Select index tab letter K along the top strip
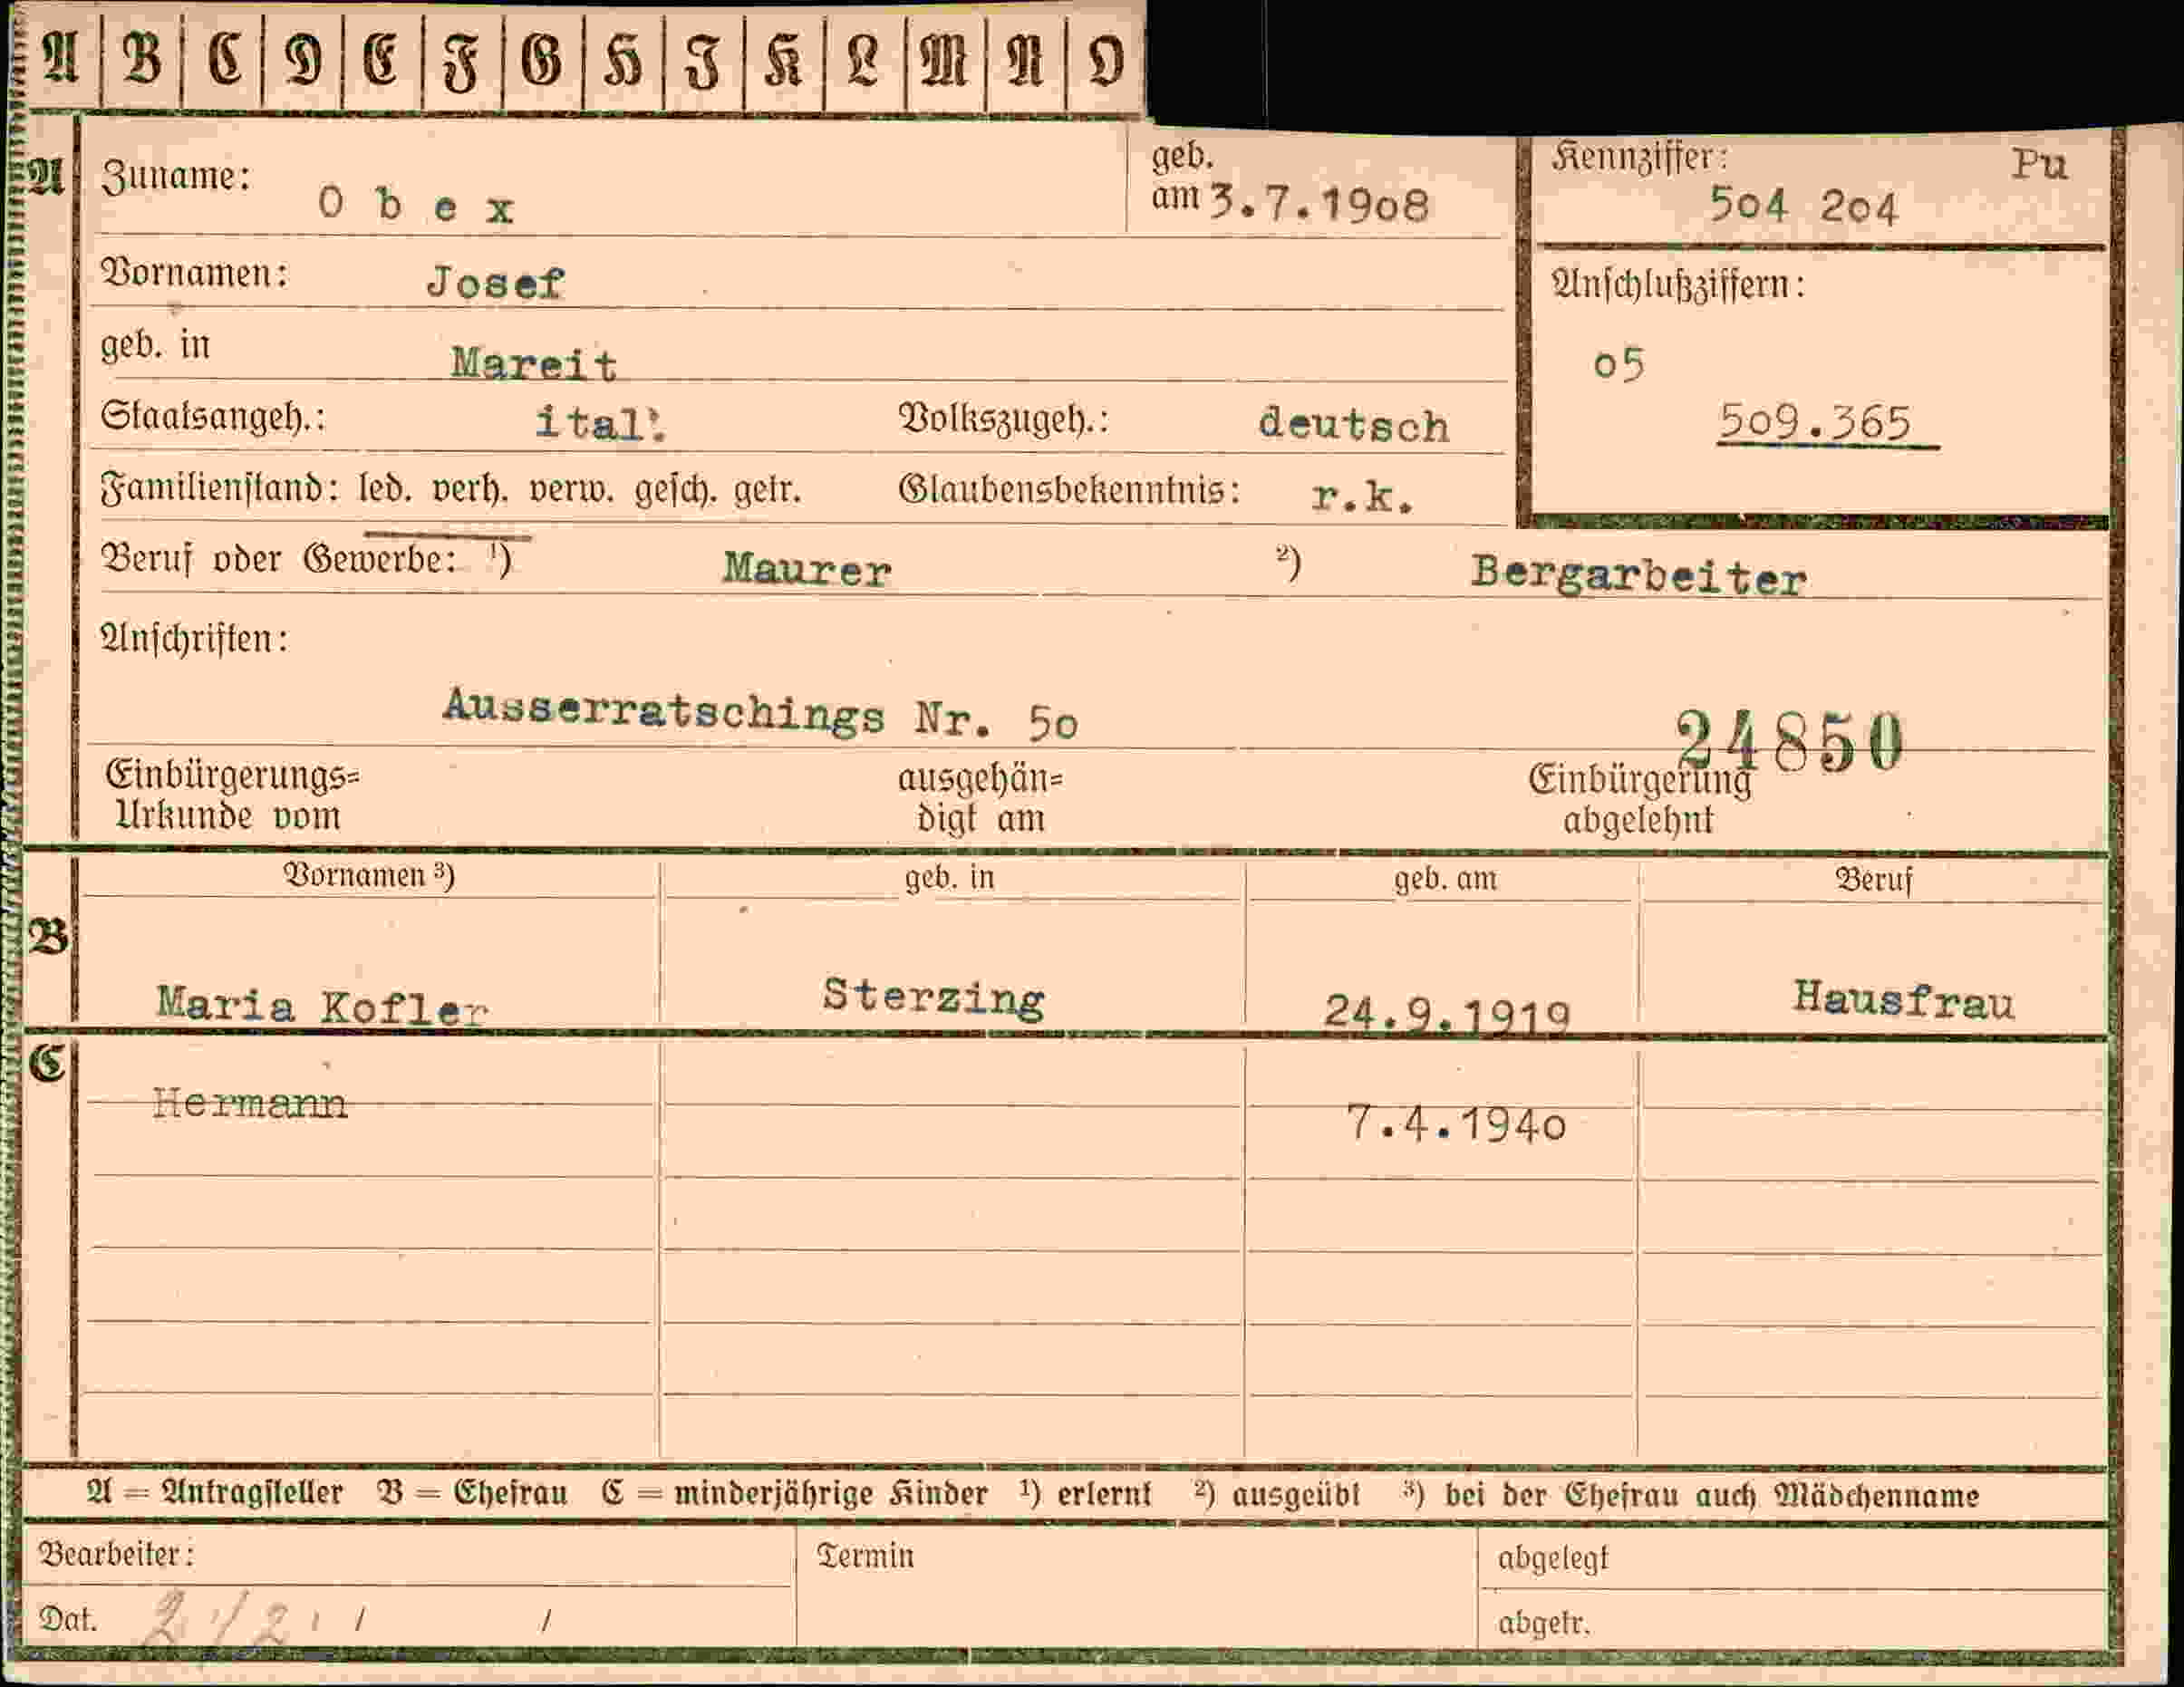 tap(783, 59)
